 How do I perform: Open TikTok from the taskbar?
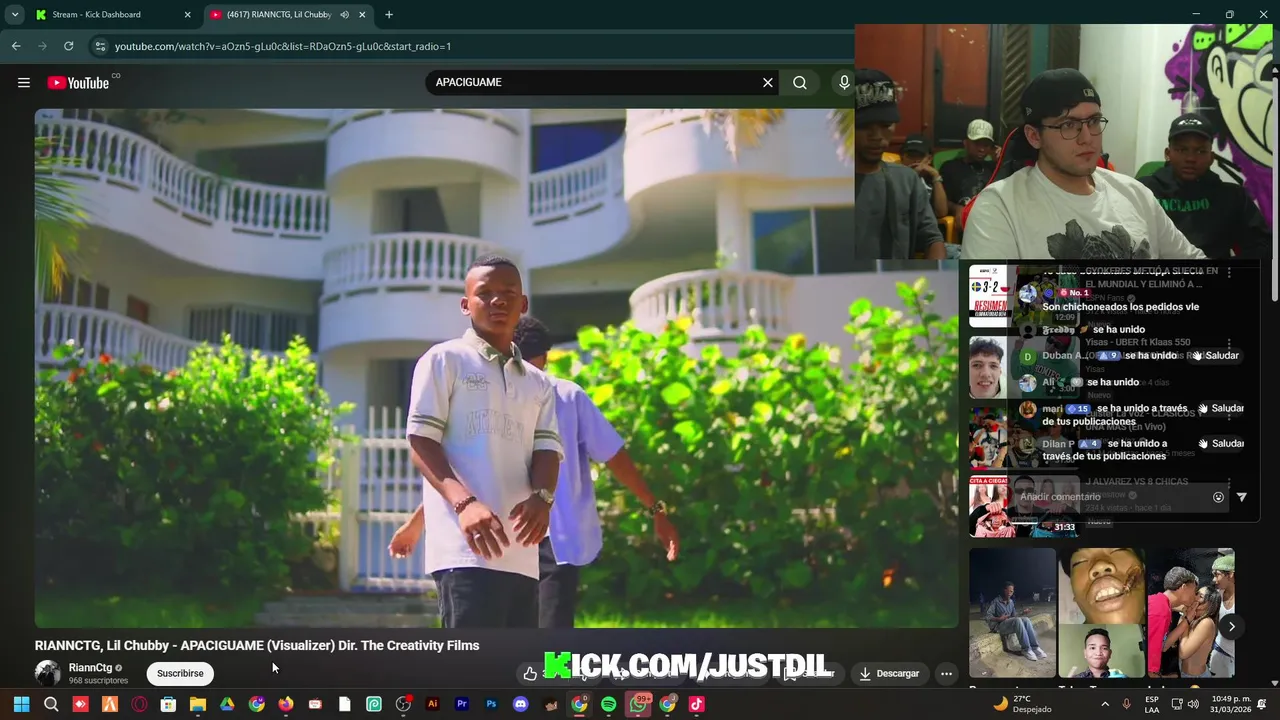coord(696,704)
